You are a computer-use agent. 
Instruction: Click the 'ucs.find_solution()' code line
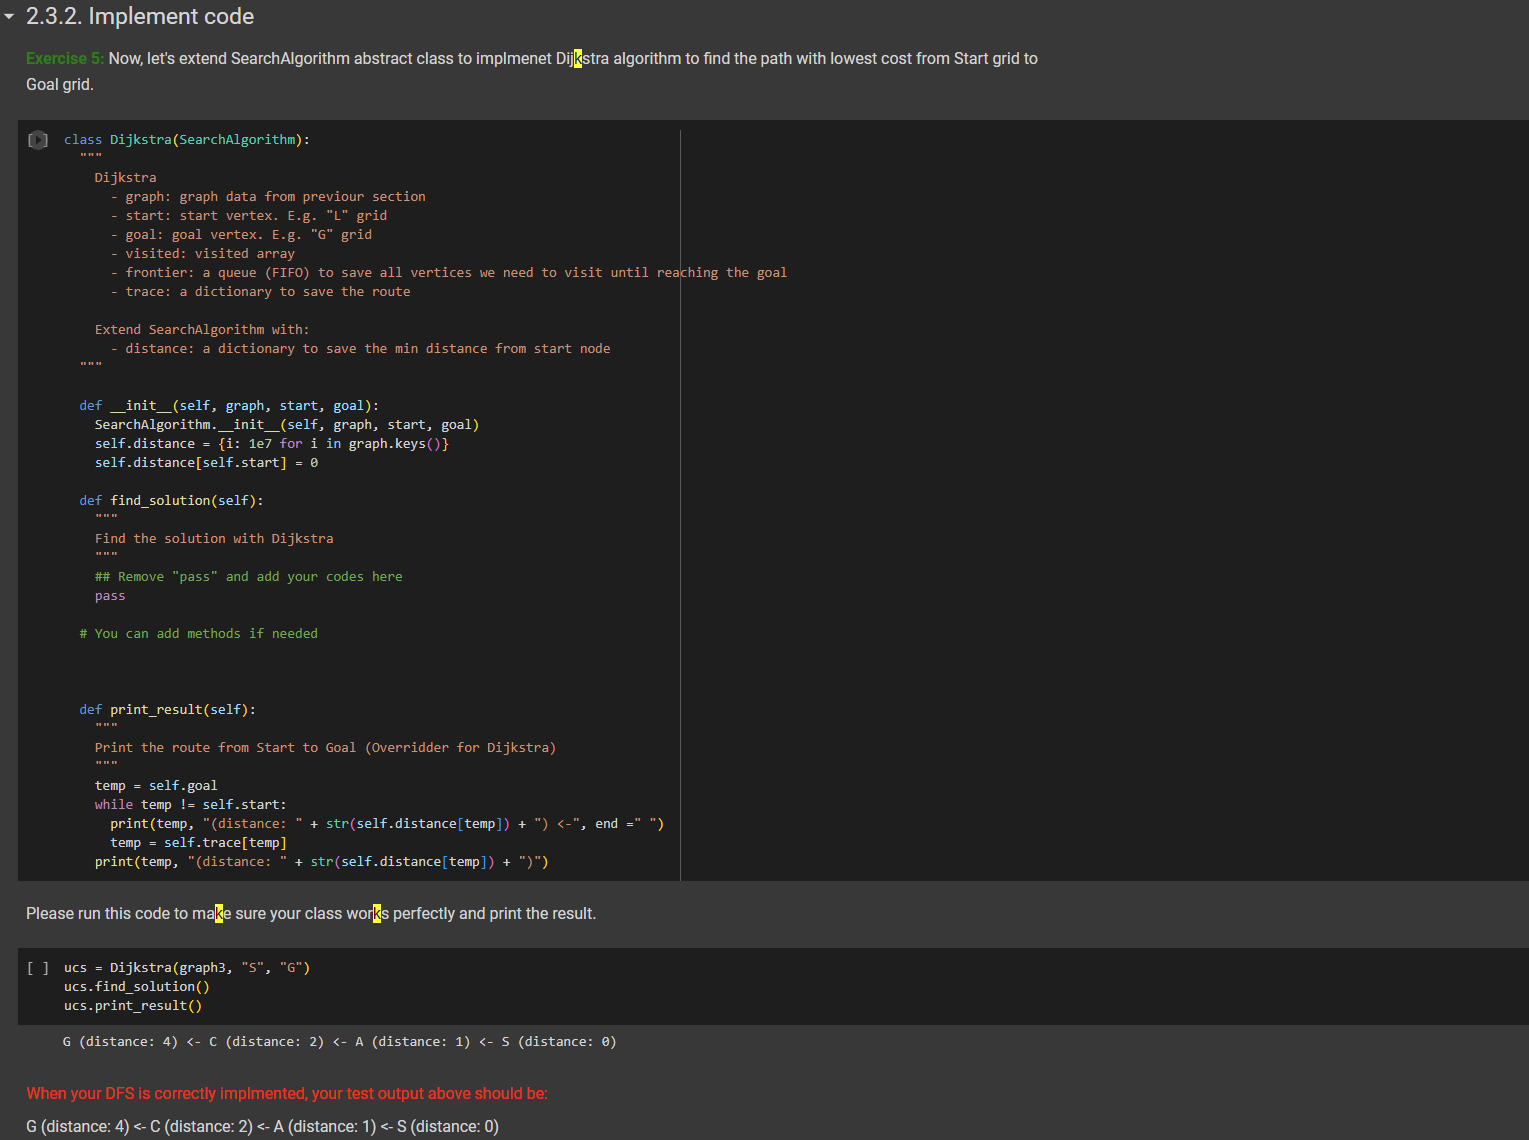point(136,986)
